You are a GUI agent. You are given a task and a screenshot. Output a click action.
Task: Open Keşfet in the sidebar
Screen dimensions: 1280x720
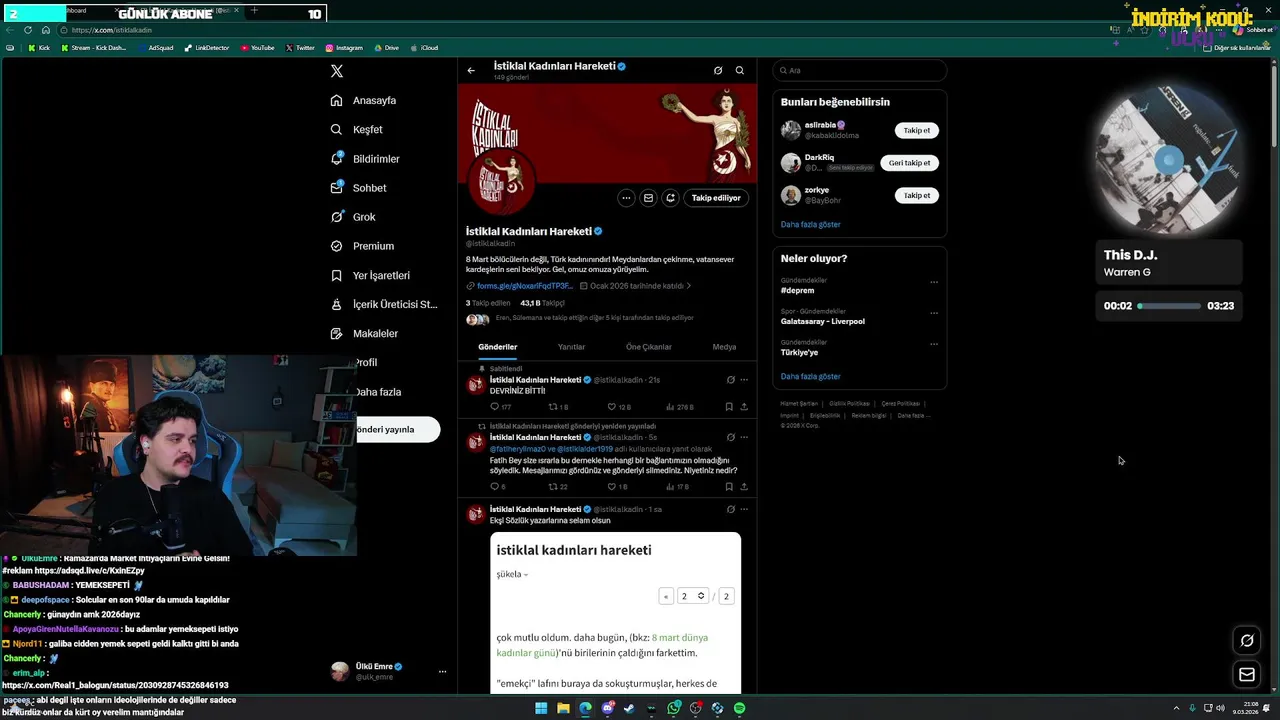tap(357, 130)
